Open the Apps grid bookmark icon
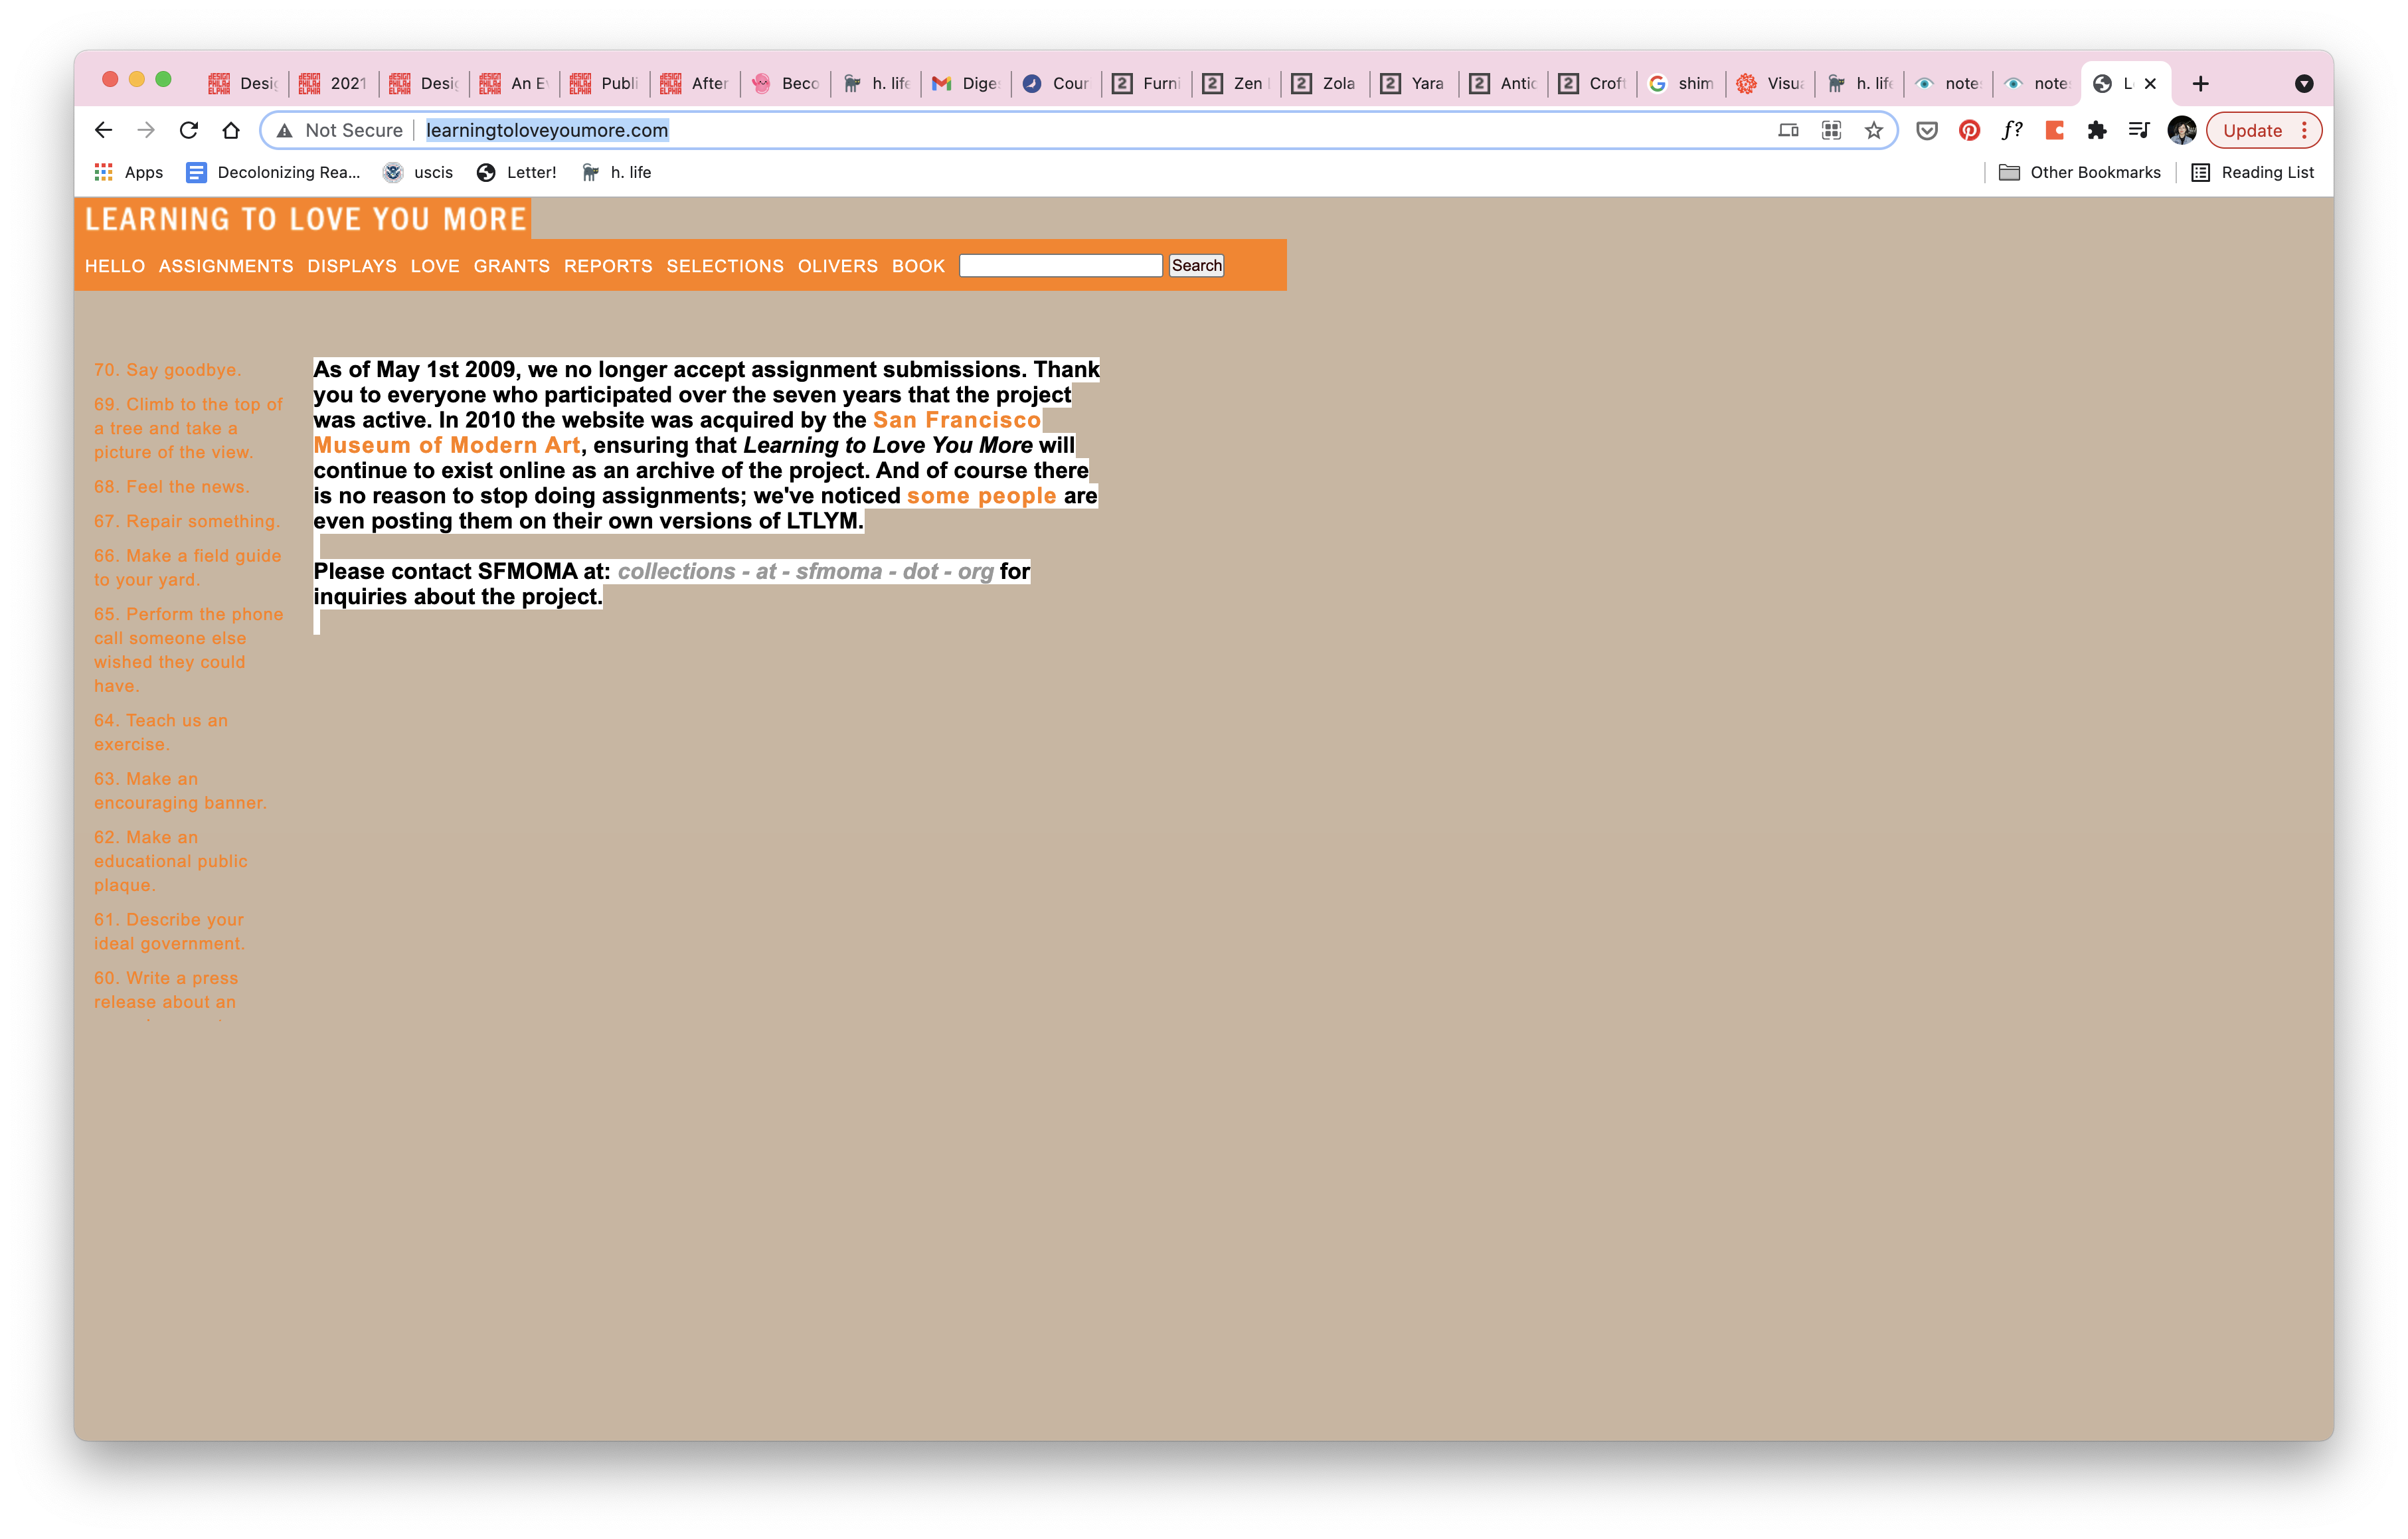Screen dimensions: 2408x1539 103,172
